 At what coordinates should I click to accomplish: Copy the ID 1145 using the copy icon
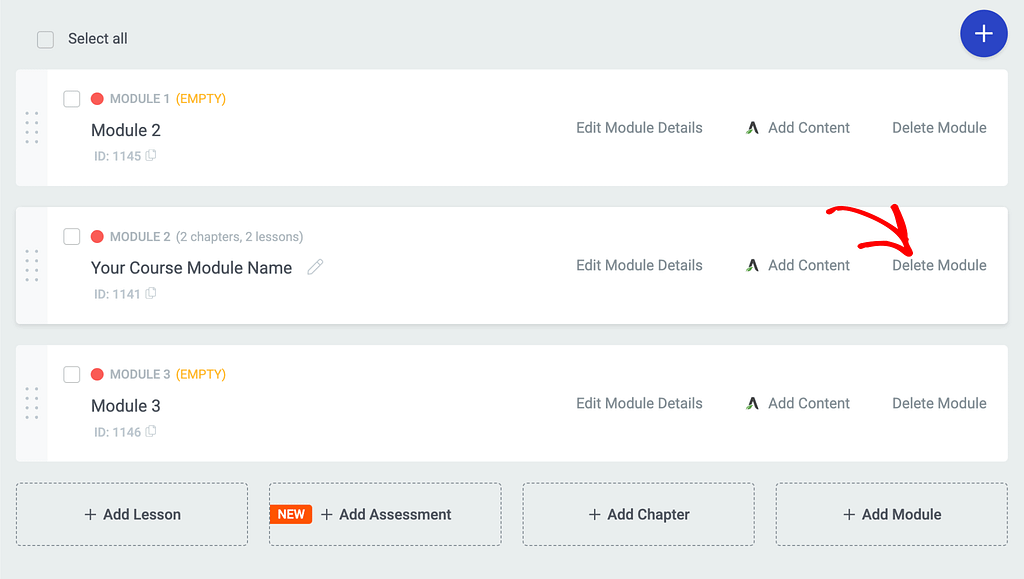coord(151,156)
